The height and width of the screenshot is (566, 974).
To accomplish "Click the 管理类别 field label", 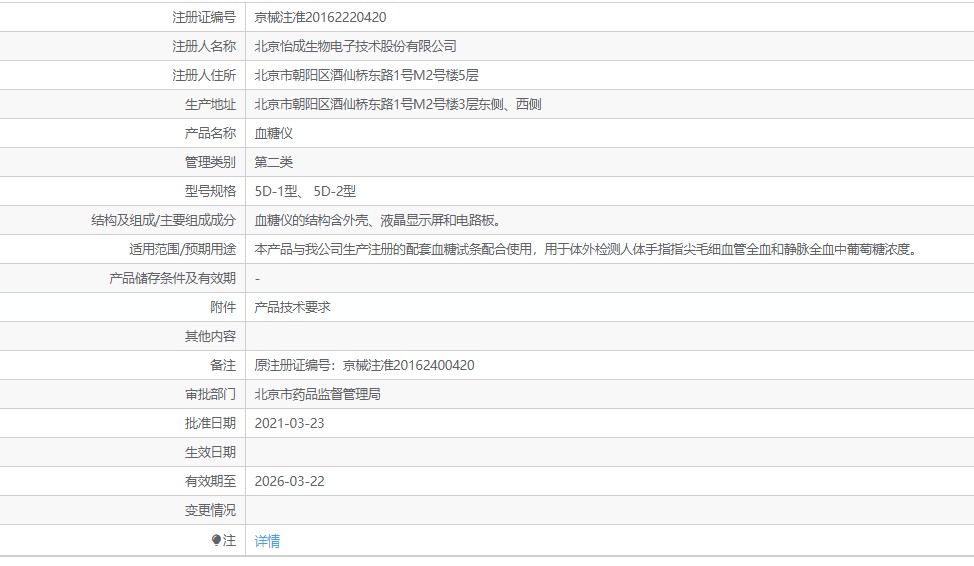I will (211, 162).
